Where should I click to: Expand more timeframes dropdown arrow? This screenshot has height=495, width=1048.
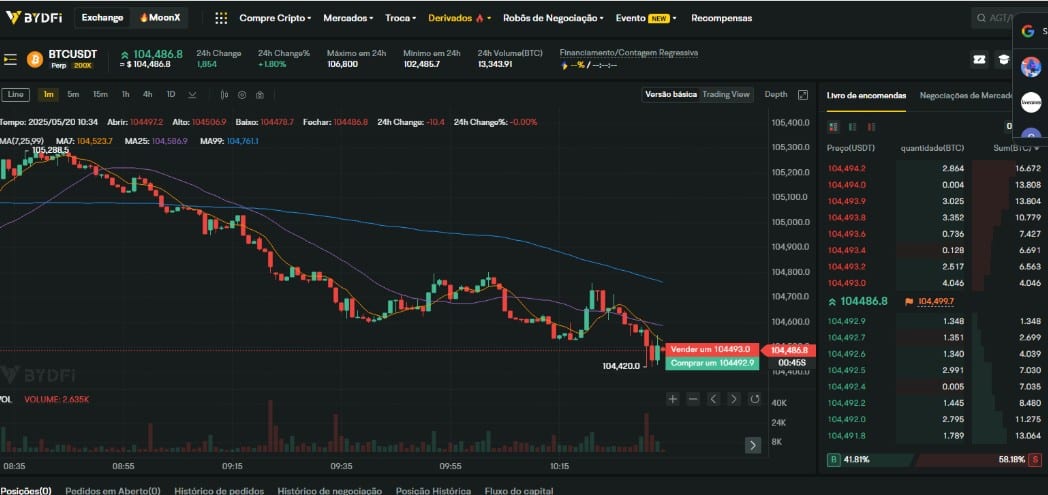pyautogui.click(x=192, y=95)
